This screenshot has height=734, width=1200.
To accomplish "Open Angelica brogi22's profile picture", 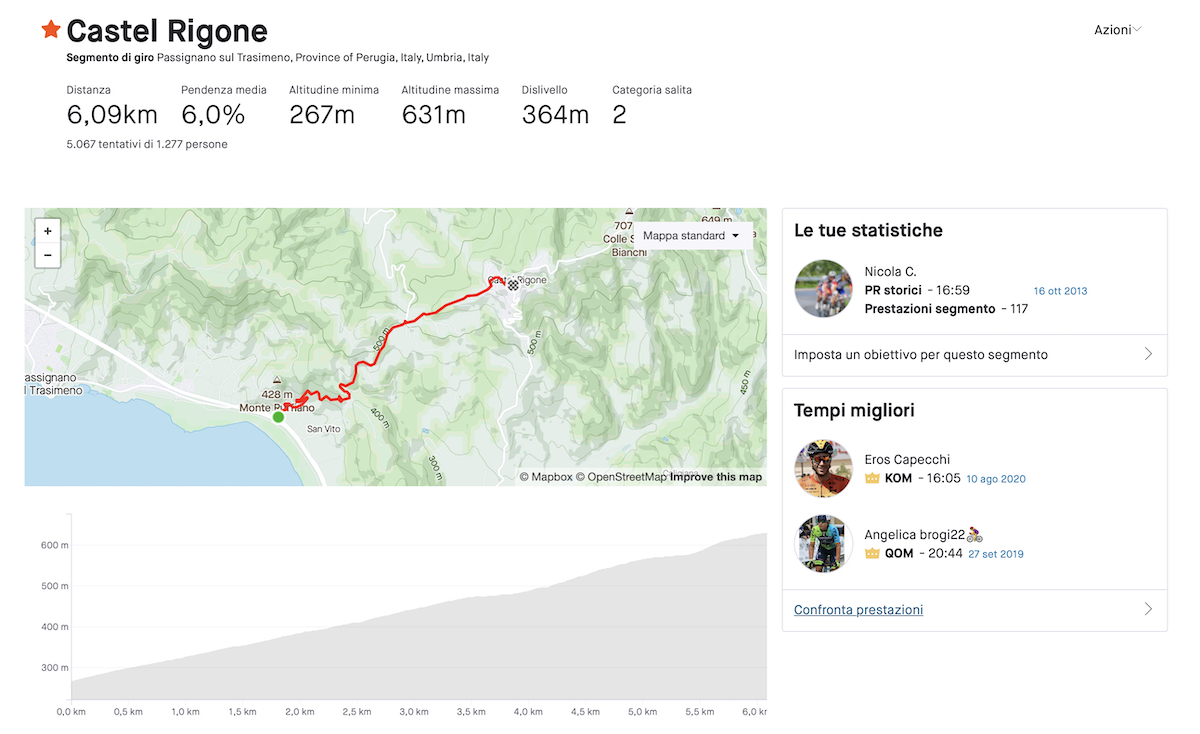I will tap(823, 544).
